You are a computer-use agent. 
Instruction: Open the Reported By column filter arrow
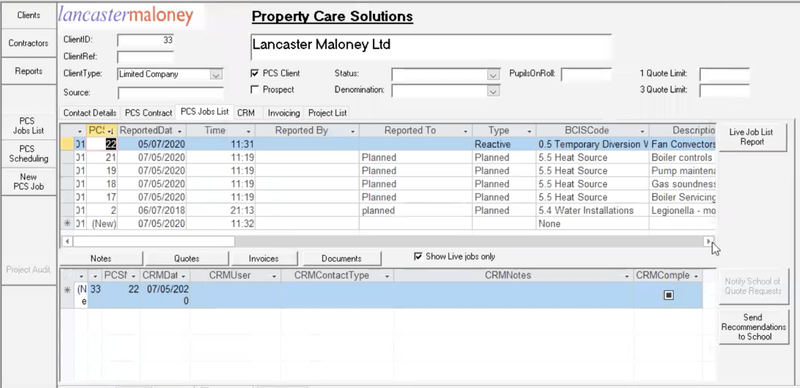tap(353, 131)
